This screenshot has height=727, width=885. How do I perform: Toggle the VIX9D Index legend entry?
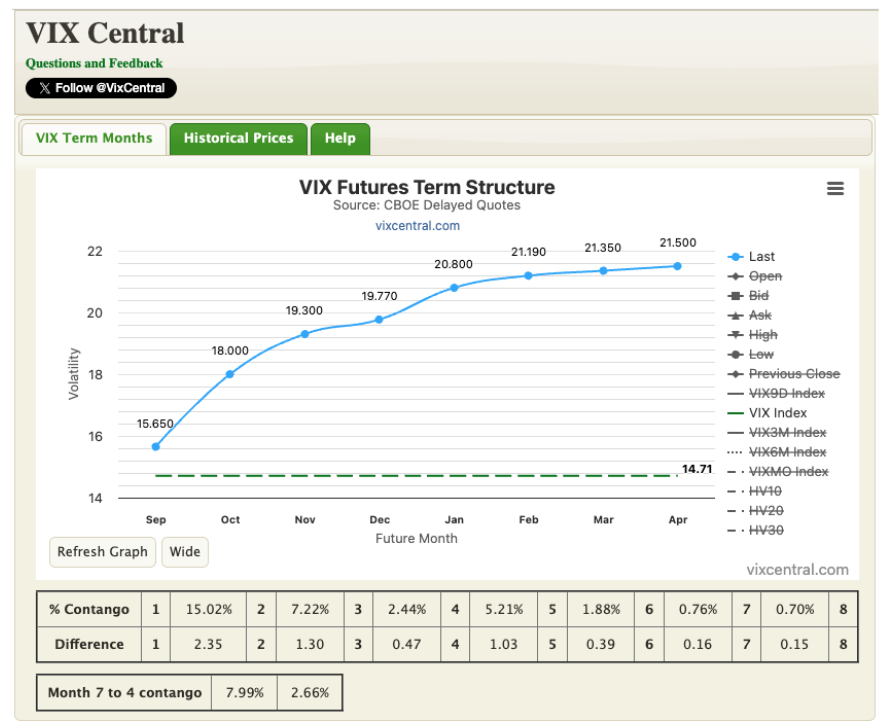tap(785, 393)
